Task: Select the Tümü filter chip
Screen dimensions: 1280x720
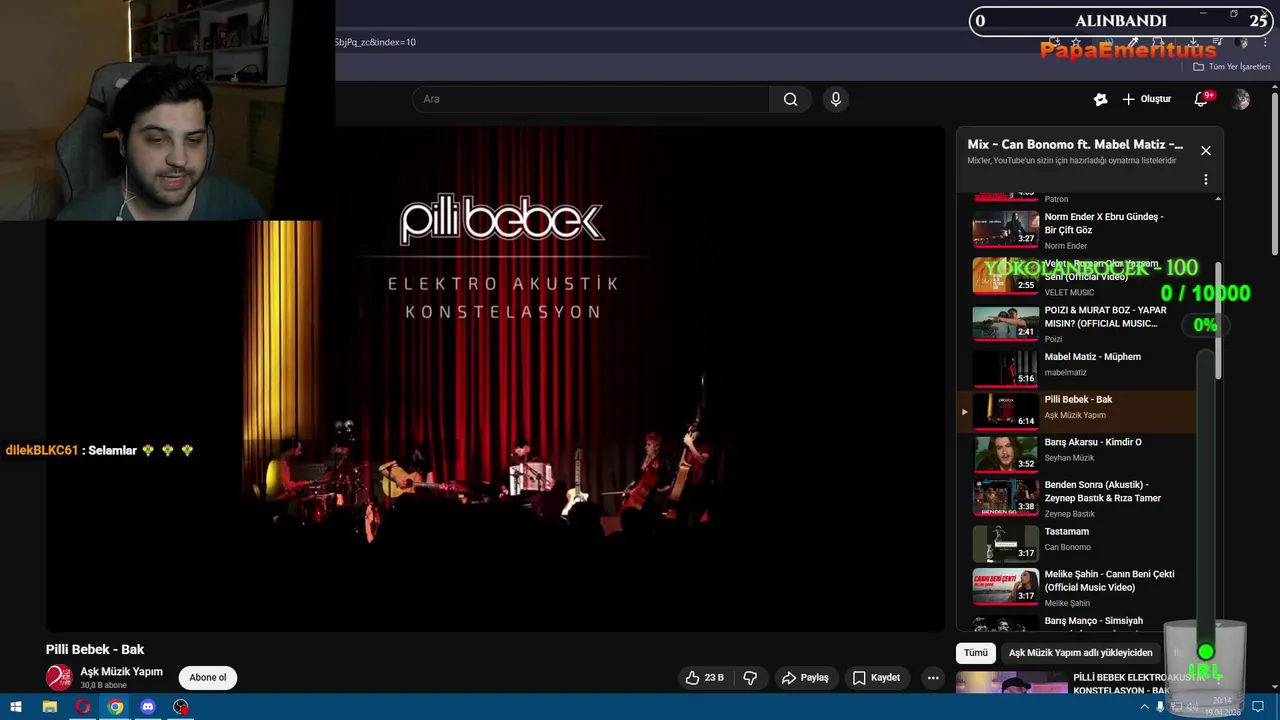Action: click(976, 652)
